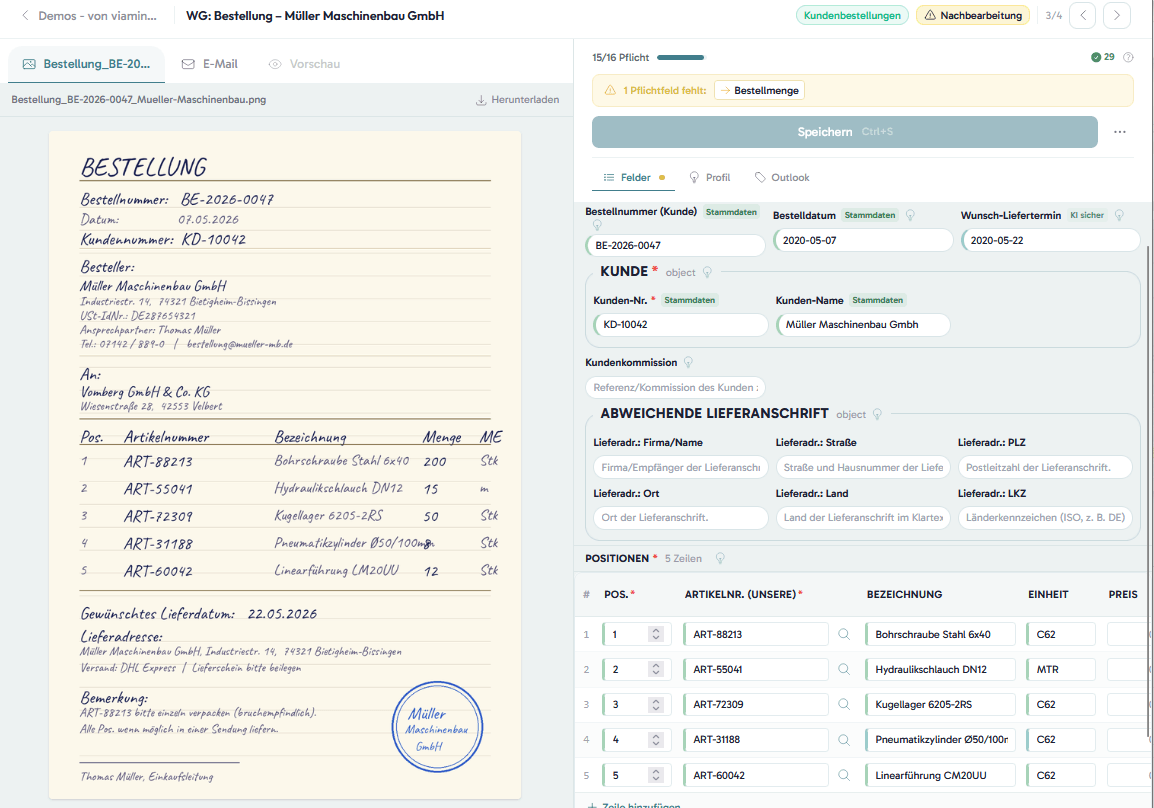This screenshot has height=808, width=1154.
Task: Go to next document arrow button
Action: [1116, 15]
